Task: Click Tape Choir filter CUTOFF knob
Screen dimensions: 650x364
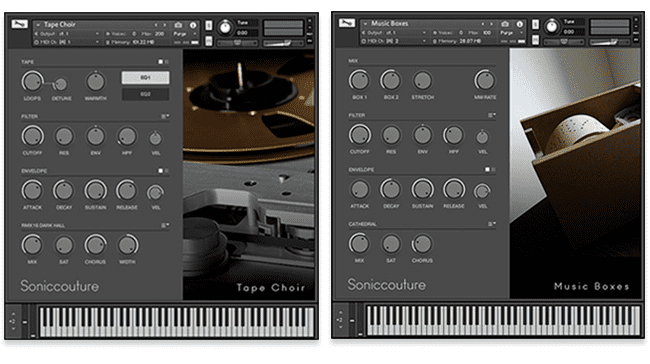Action: (x=32, y=136)
